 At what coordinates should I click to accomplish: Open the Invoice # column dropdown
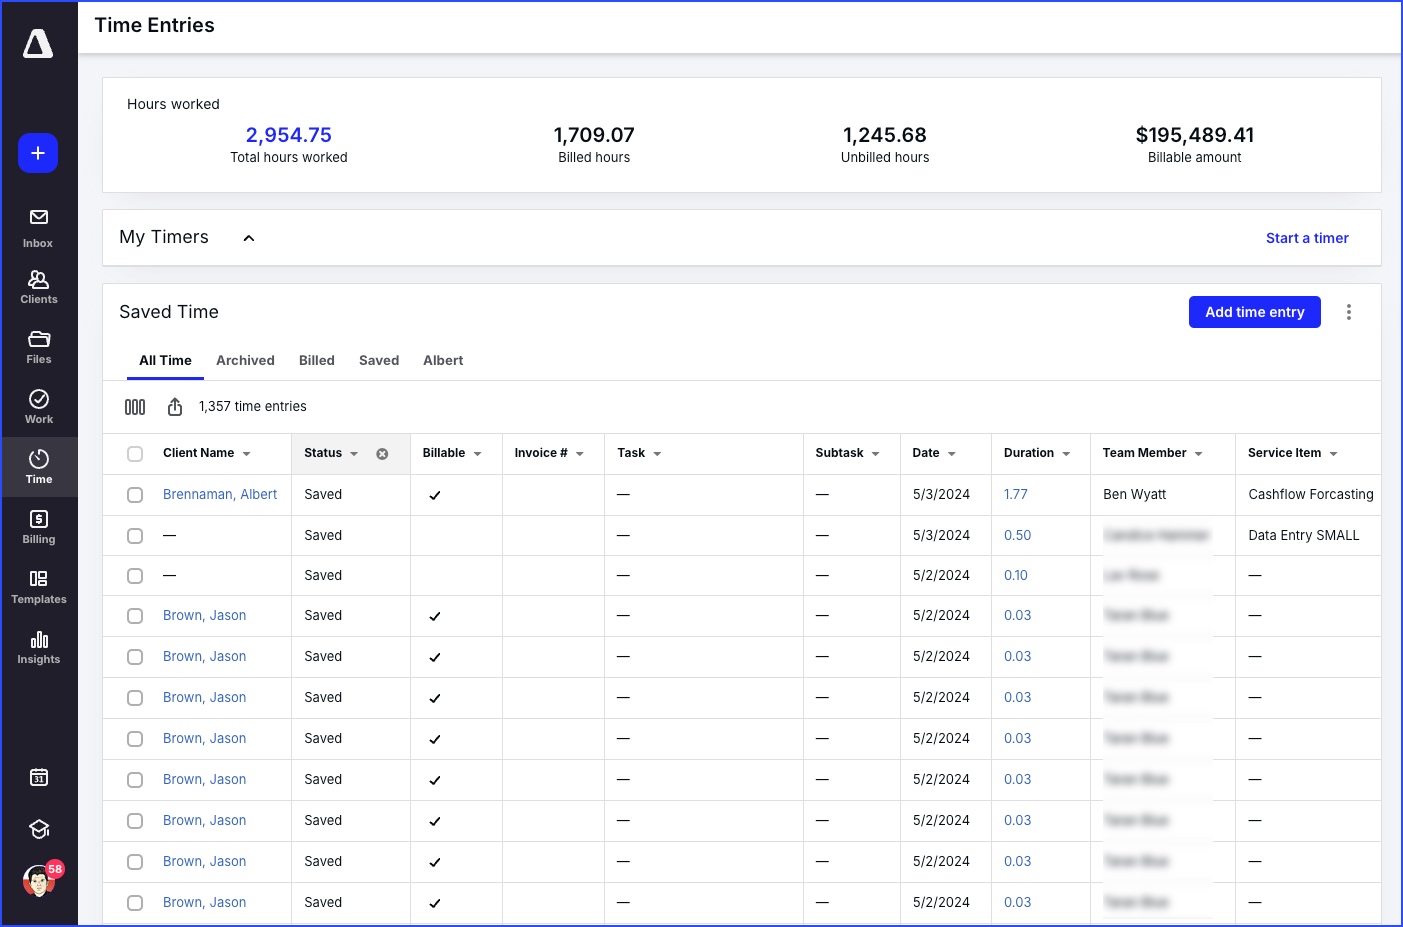pos(580,454)
